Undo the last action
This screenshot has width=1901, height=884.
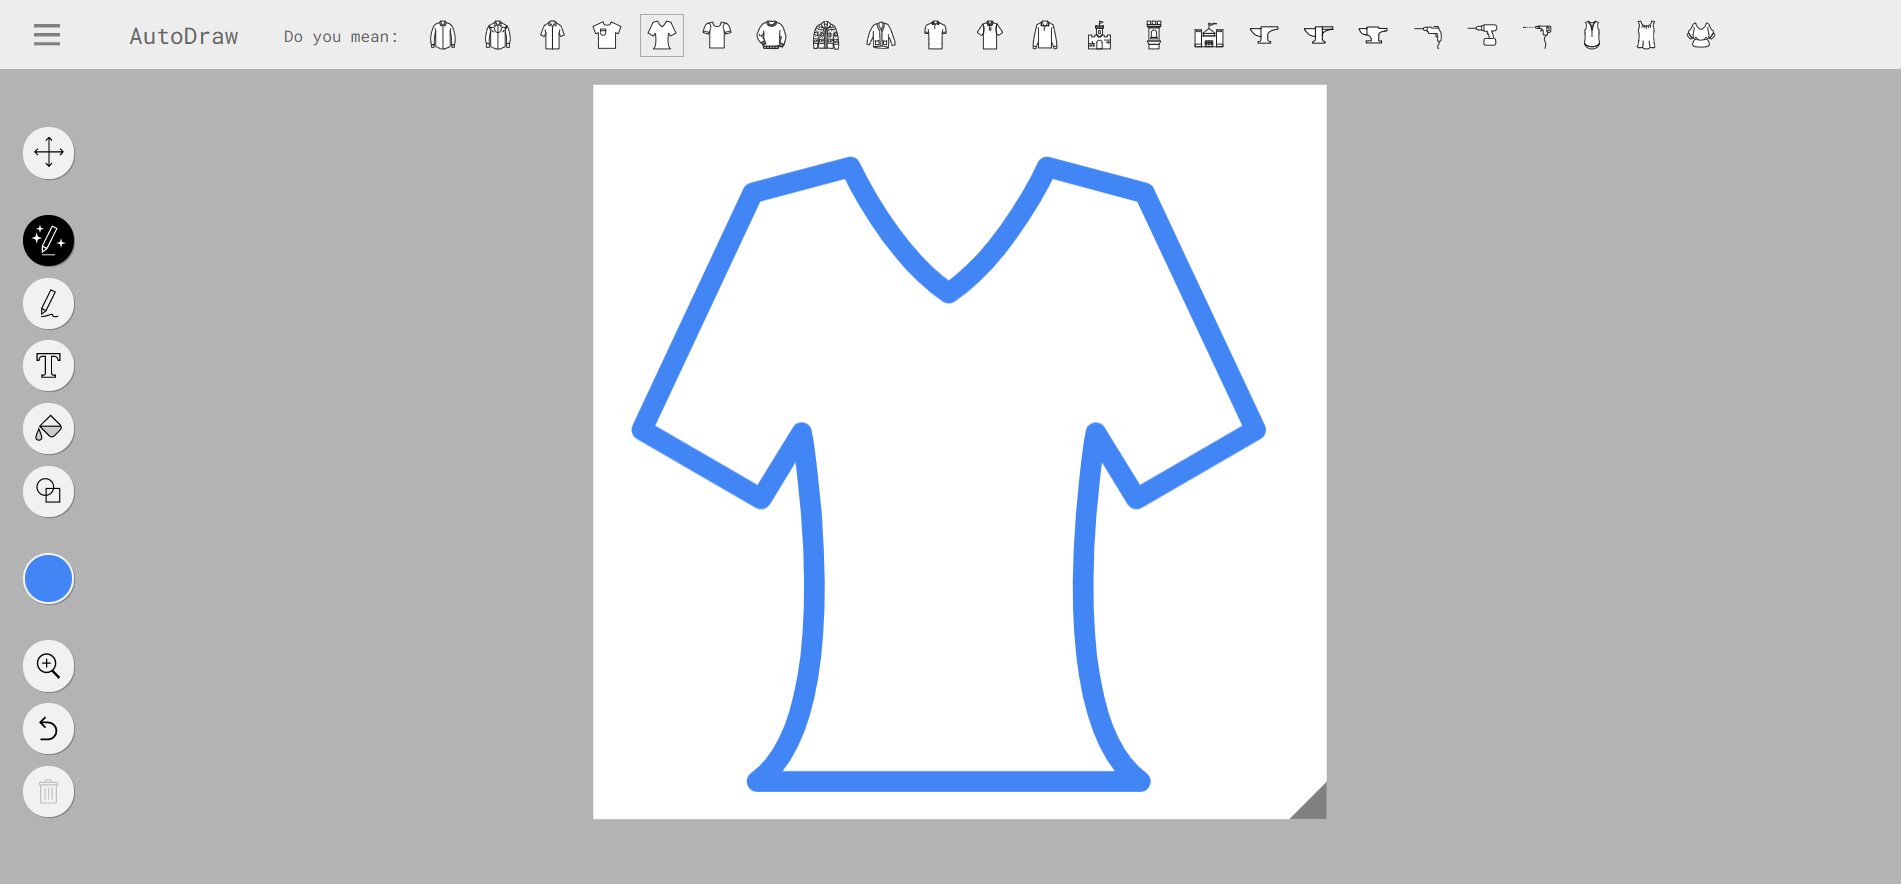tap(48, 729)
